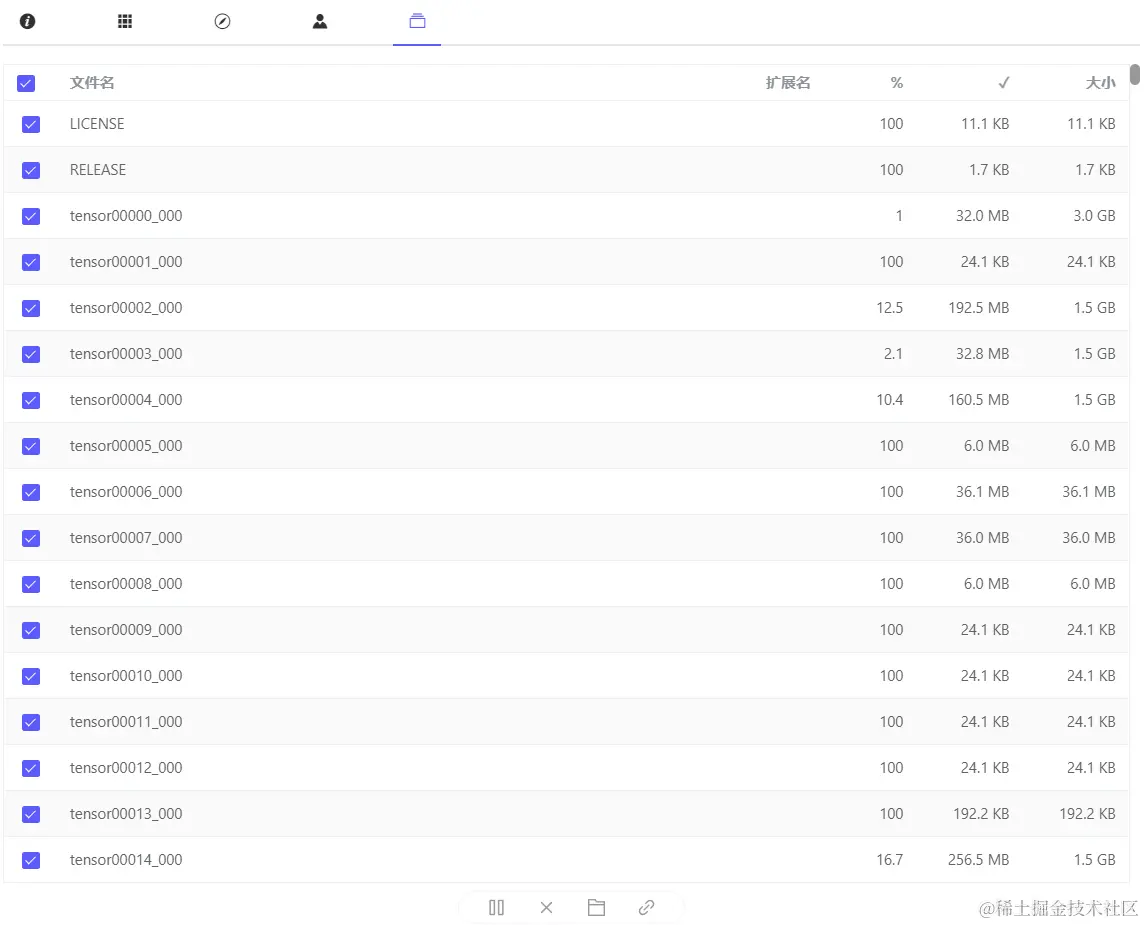Click 36.0 MB size of tensor00007_000
Image resolution: width=1145 pixels, height=925 pixels.
click(1089, 538)
